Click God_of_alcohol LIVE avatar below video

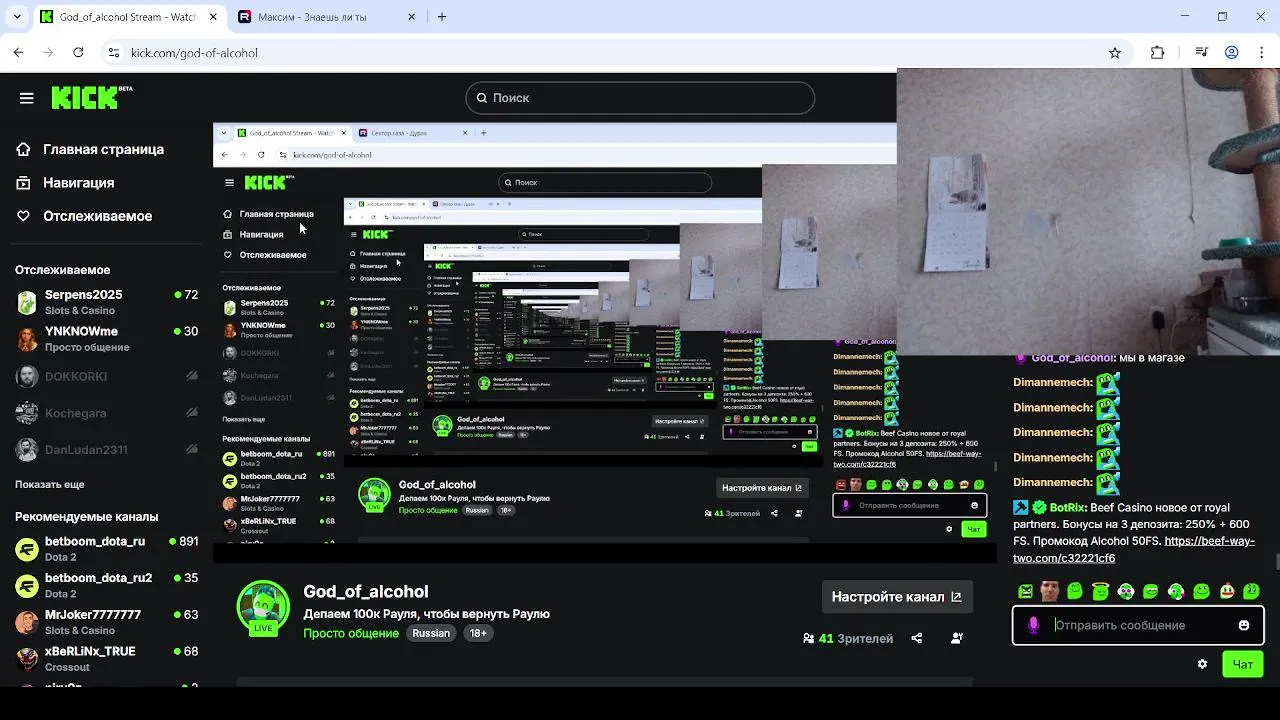263,607
